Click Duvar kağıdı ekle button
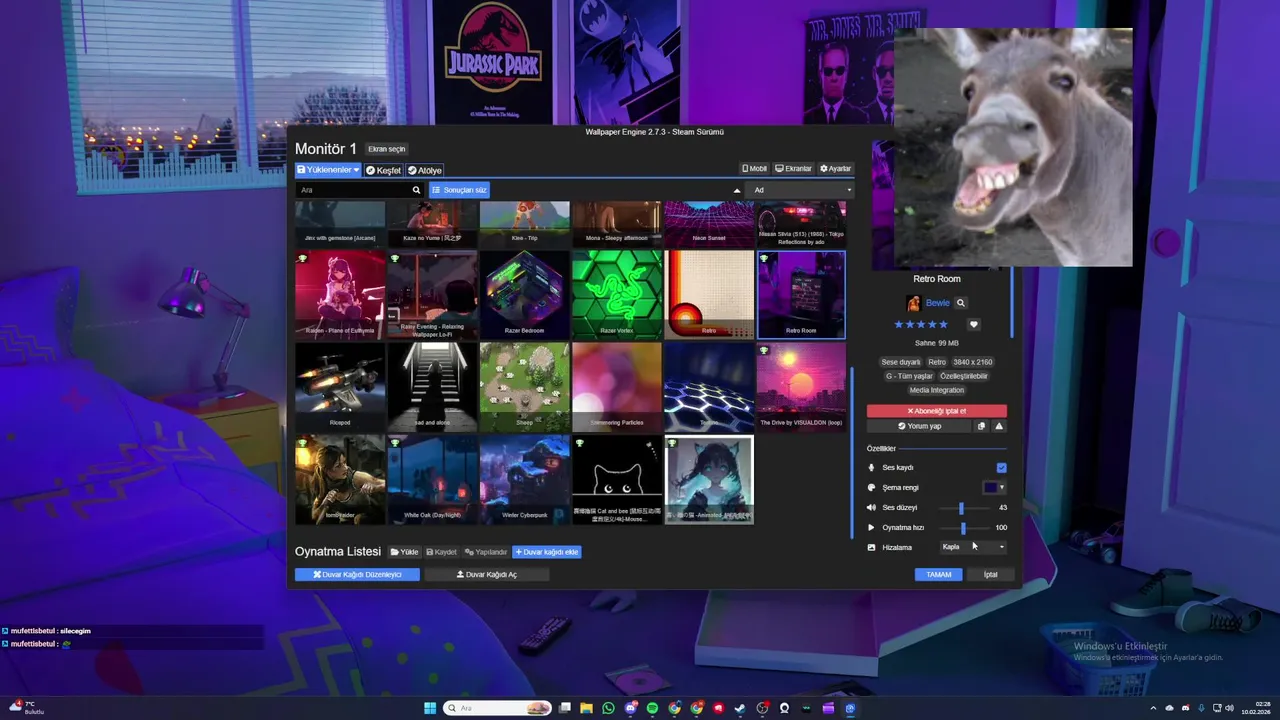This screenshot has height=720, width=1280. [546, 552]
